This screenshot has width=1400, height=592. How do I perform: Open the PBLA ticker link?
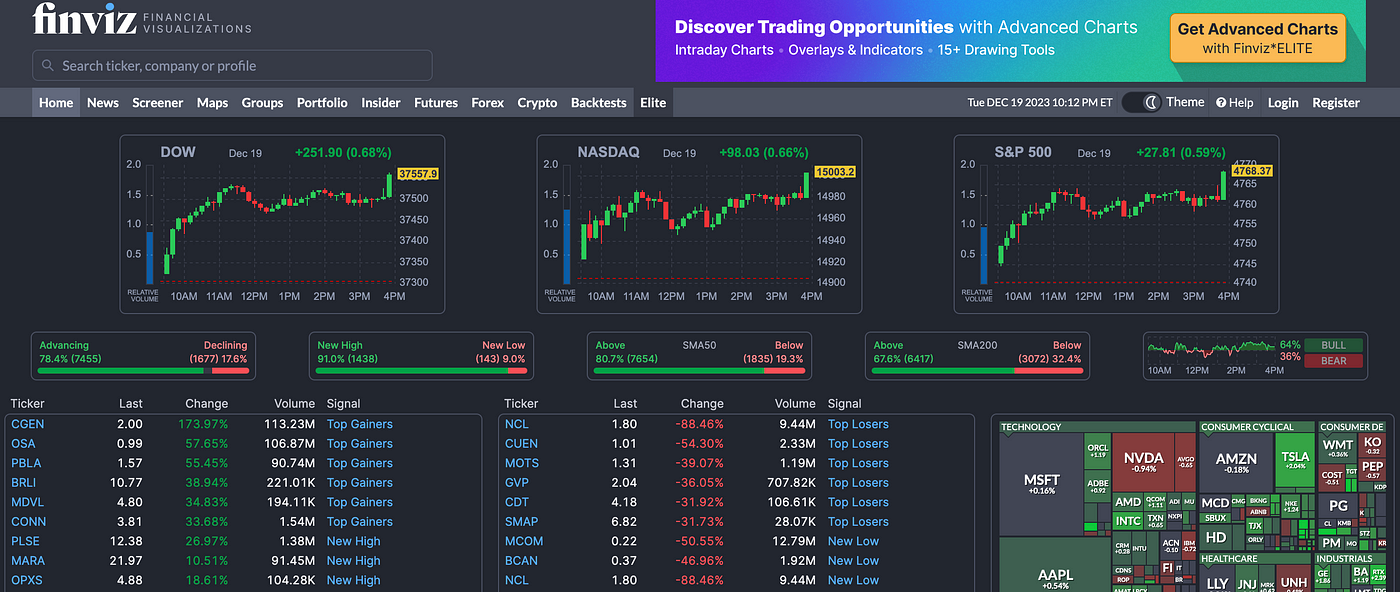(x=27, y=463)
